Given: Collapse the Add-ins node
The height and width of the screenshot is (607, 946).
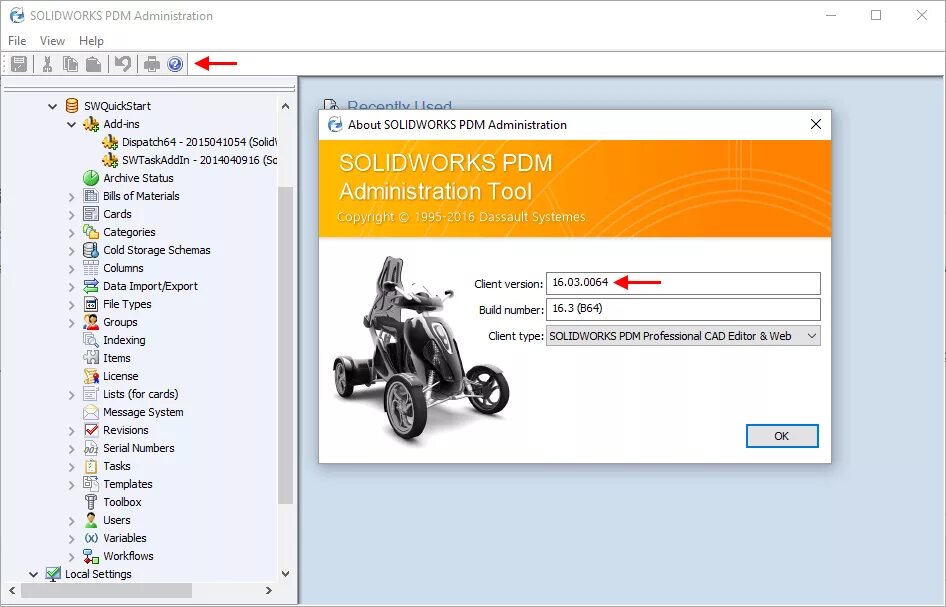Looking at the screenshot, I should click(x=71, y=124).
